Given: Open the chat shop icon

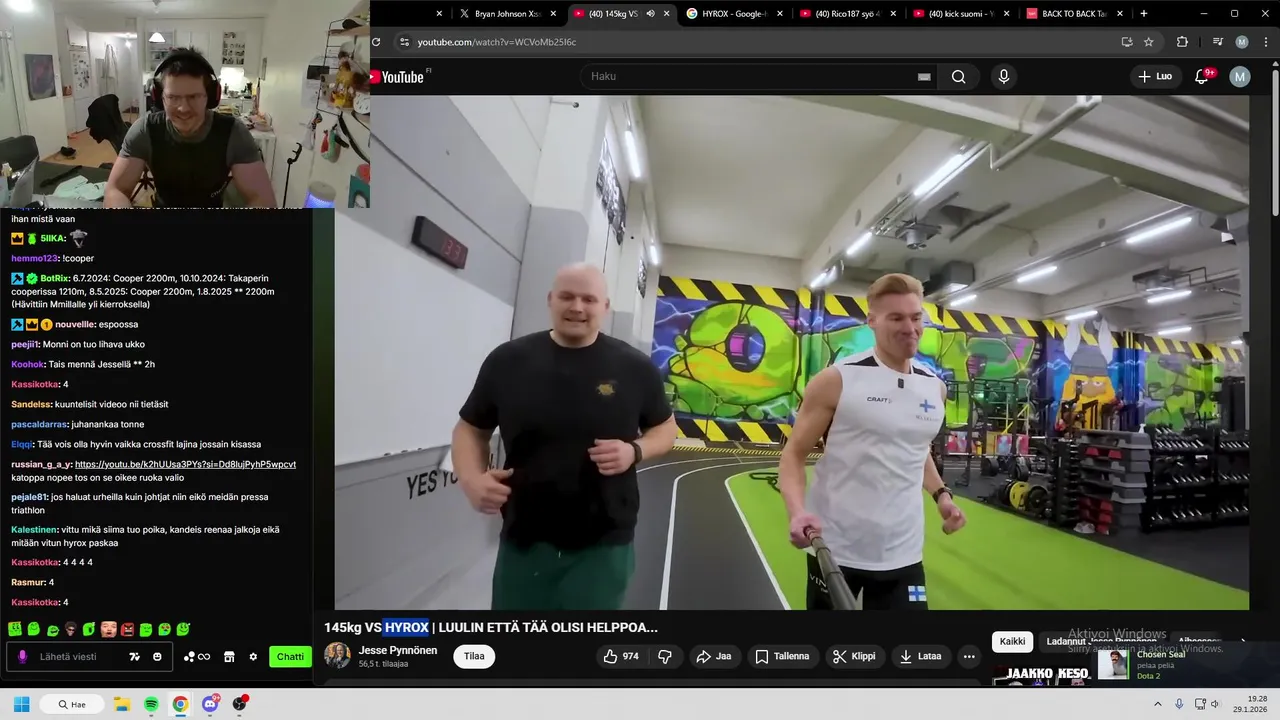Looking at the screenshot, I should coord(229,657).
